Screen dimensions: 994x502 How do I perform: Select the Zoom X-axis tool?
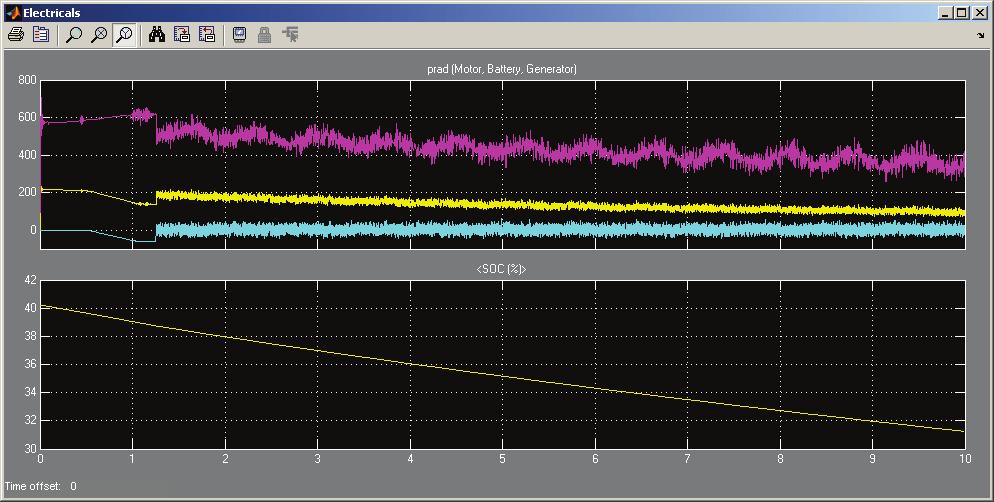click(100, 35)
